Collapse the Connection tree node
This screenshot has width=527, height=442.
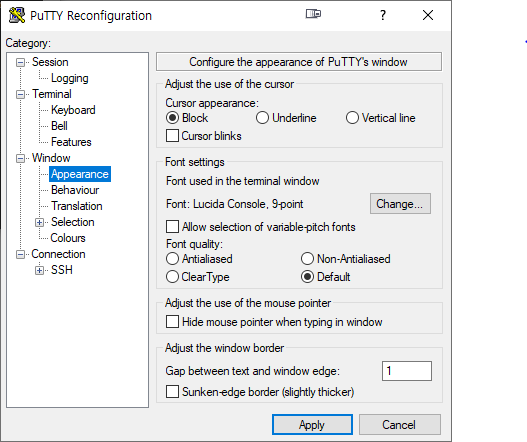pyautogui.click(x=21, y=254)
